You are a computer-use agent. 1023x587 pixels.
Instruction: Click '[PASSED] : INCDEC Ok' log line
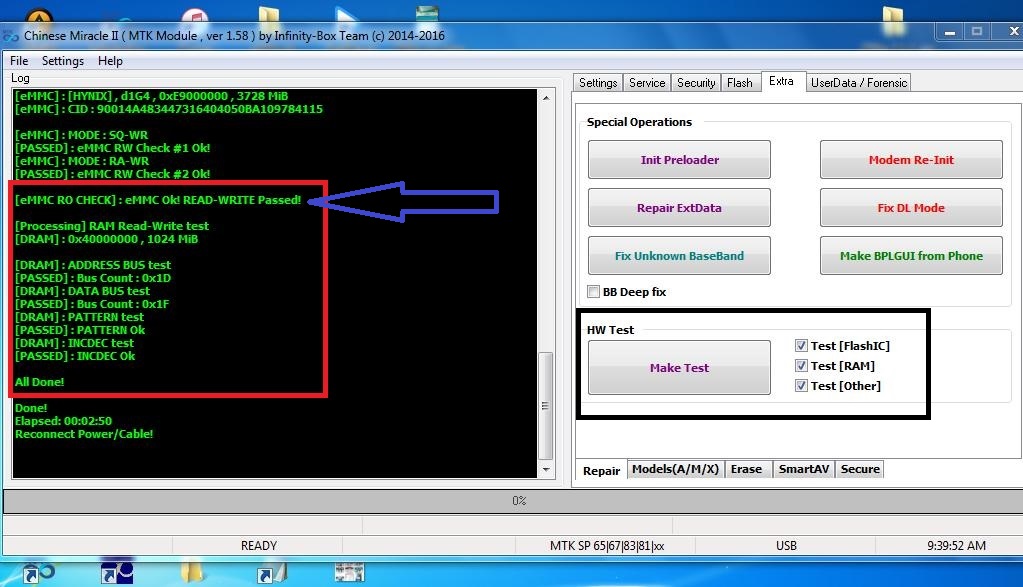coord(75,356)
